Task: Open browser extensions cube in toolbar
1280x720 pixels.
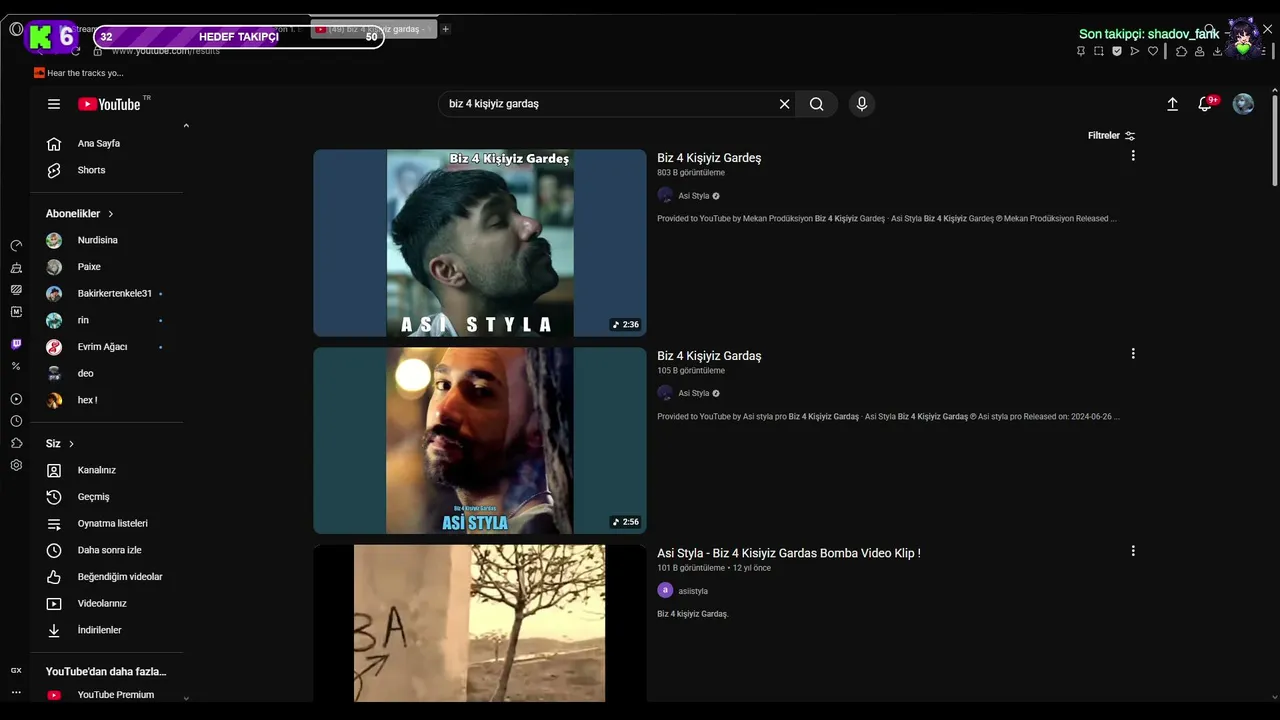Action: pos(1181,51)
